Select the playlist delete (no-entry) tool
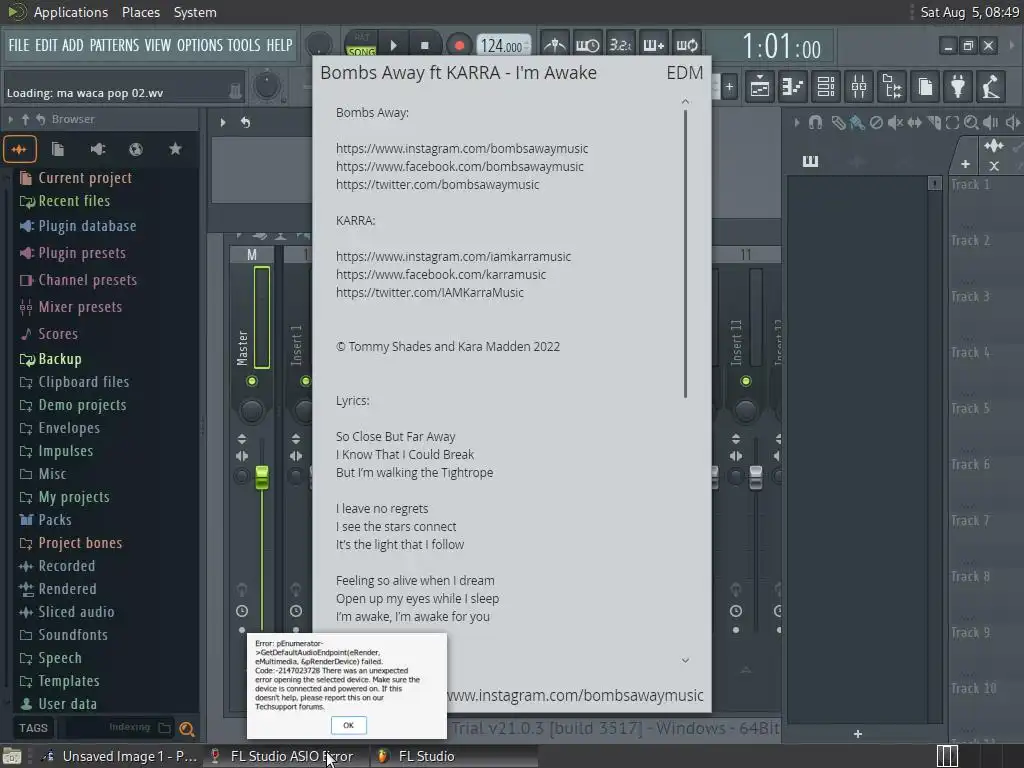The width and height of the screenshot is (1024, 768). (876, 122)
